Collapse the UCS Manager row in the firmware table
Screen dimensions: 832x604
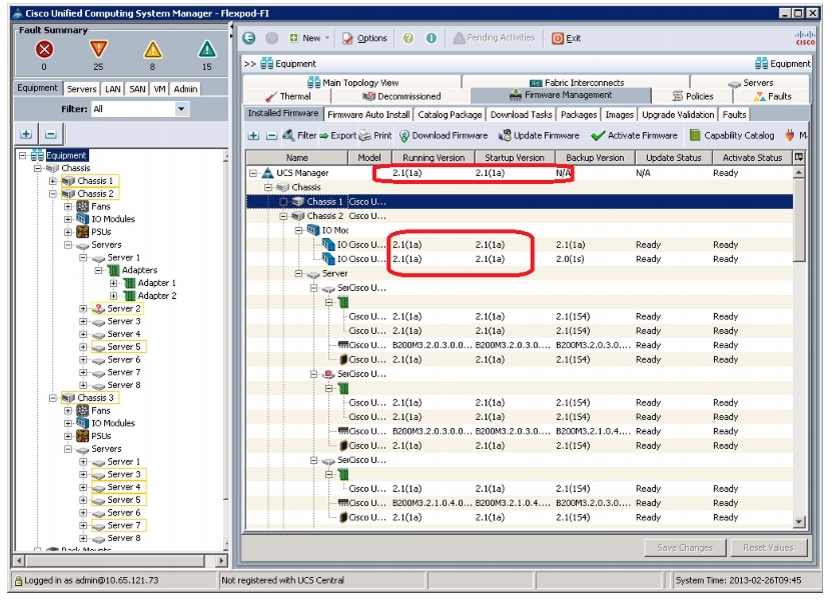tap(253, 173)
